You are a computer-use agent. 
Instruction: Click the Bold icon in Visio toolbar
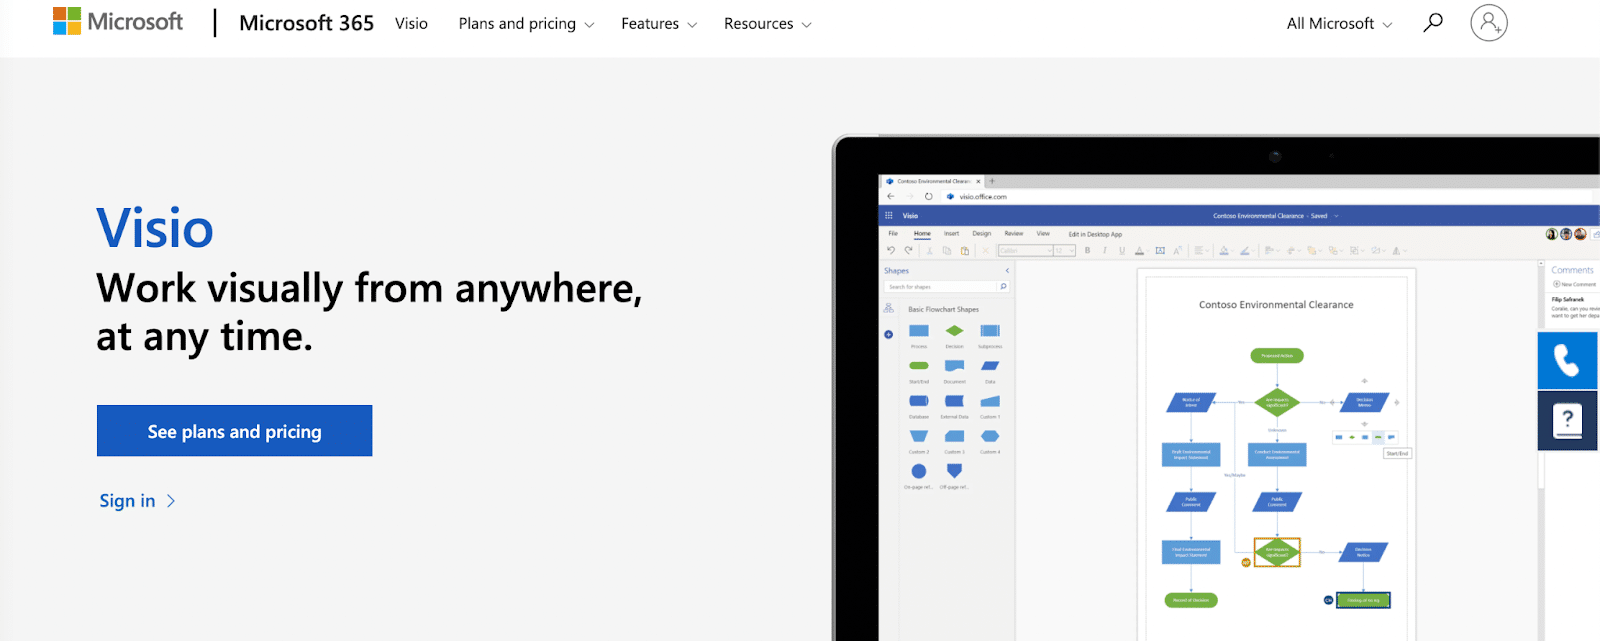1087,251
